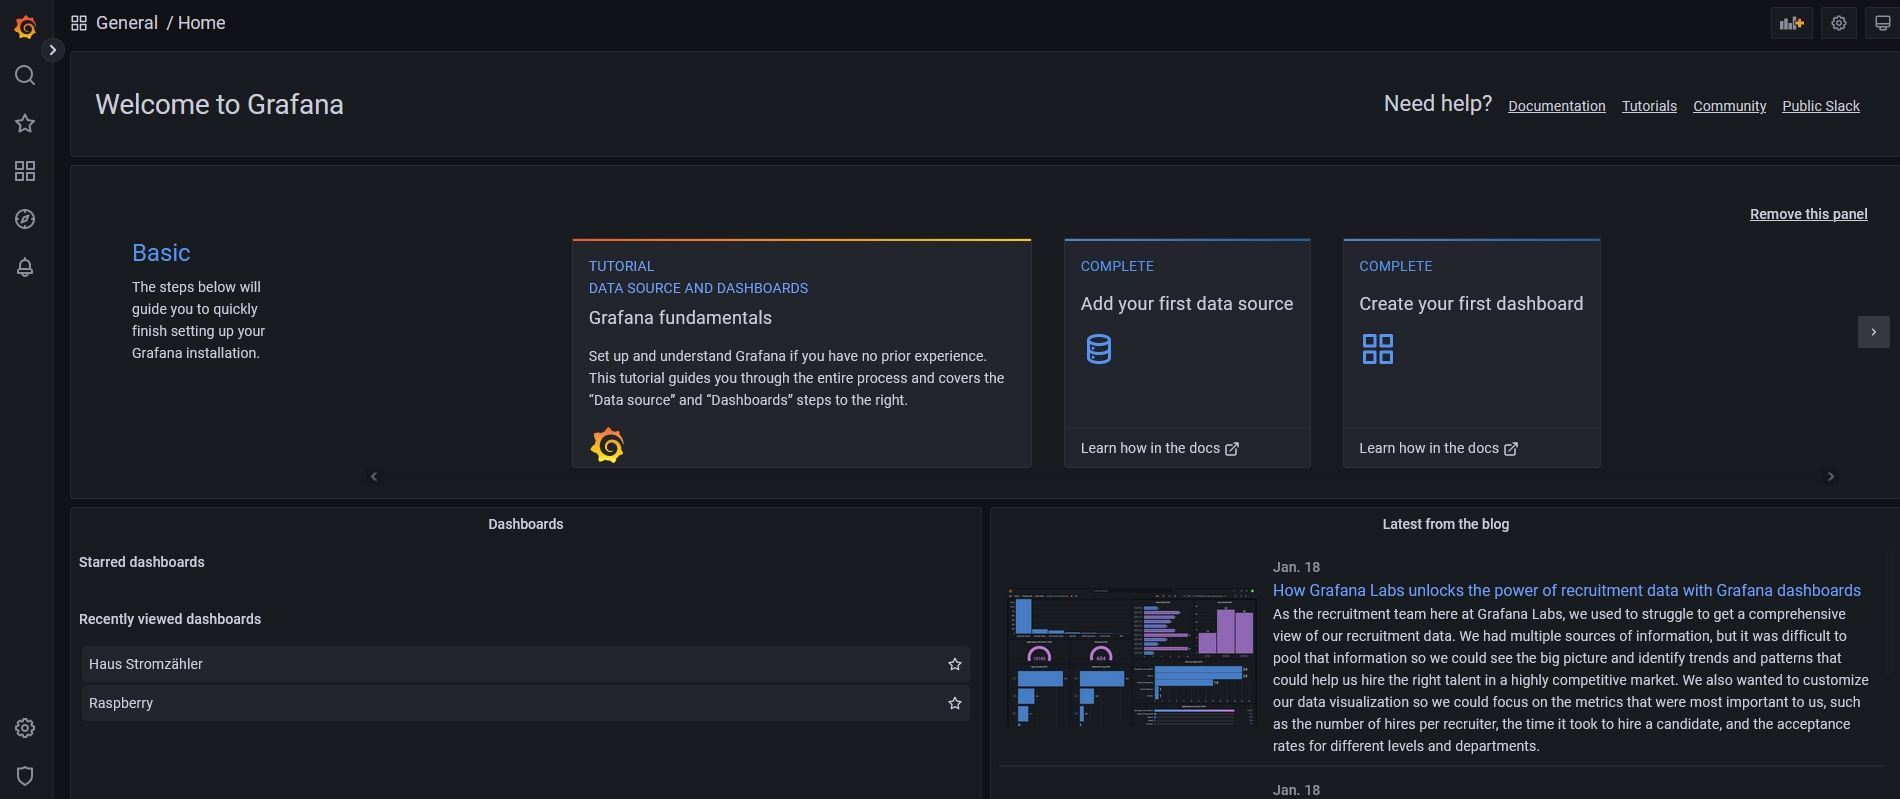Open the Alerting bell icon
This screenshot has height=799, width=1900.
pyautogui.click(x=25, y=267)
